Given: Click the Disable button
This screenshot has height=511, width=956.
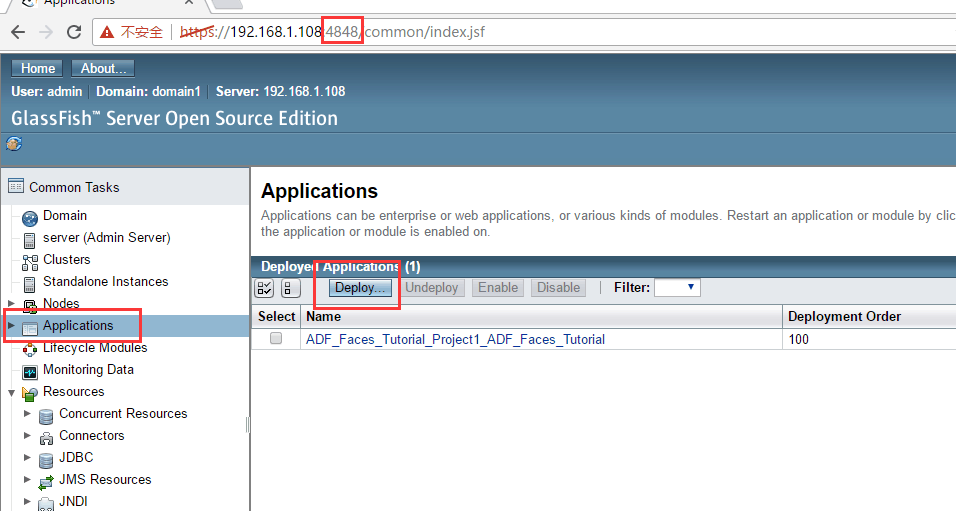Looking at the screenshot, I should point(558,288).
